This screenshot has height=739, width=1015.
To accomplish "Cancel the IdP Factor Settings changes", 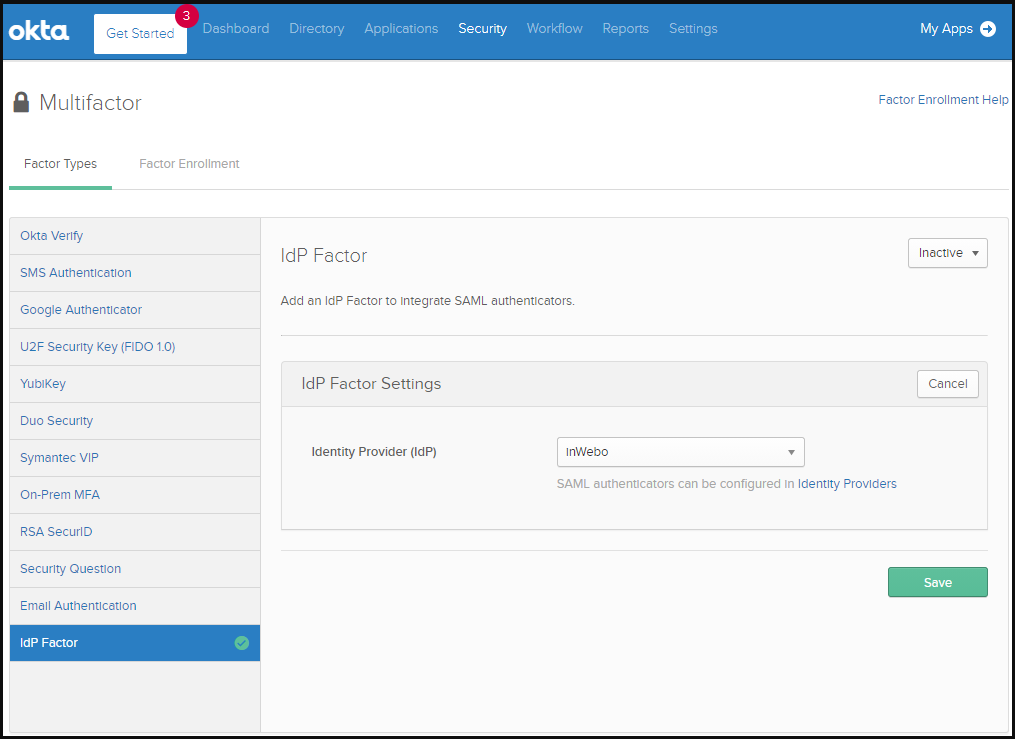I will point(947,383).
